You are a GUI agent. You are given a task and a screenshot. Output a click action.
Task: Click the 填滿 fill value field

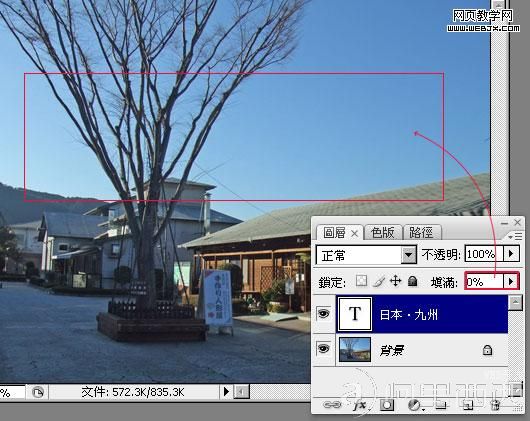click(x=484, y=281)
